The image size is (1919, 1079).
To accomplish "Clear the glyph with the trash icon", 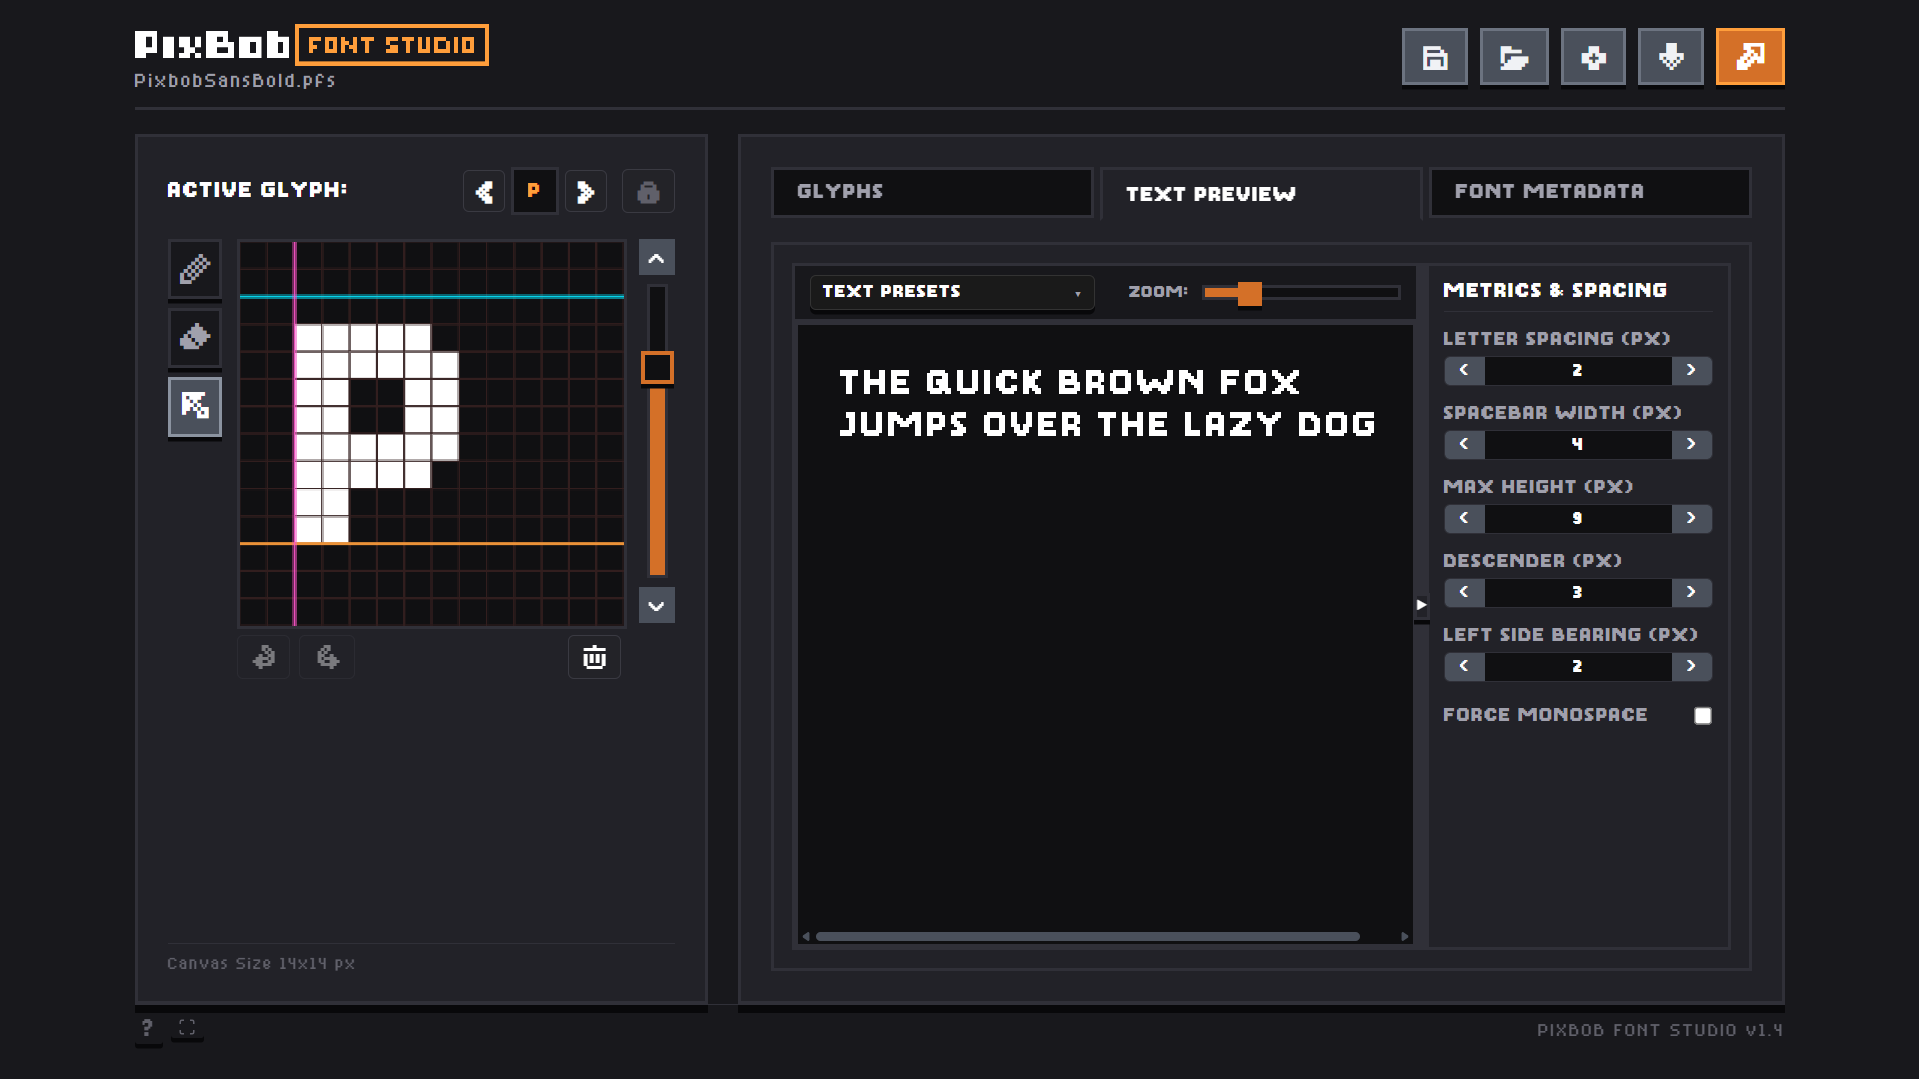I will coord(594,657).
